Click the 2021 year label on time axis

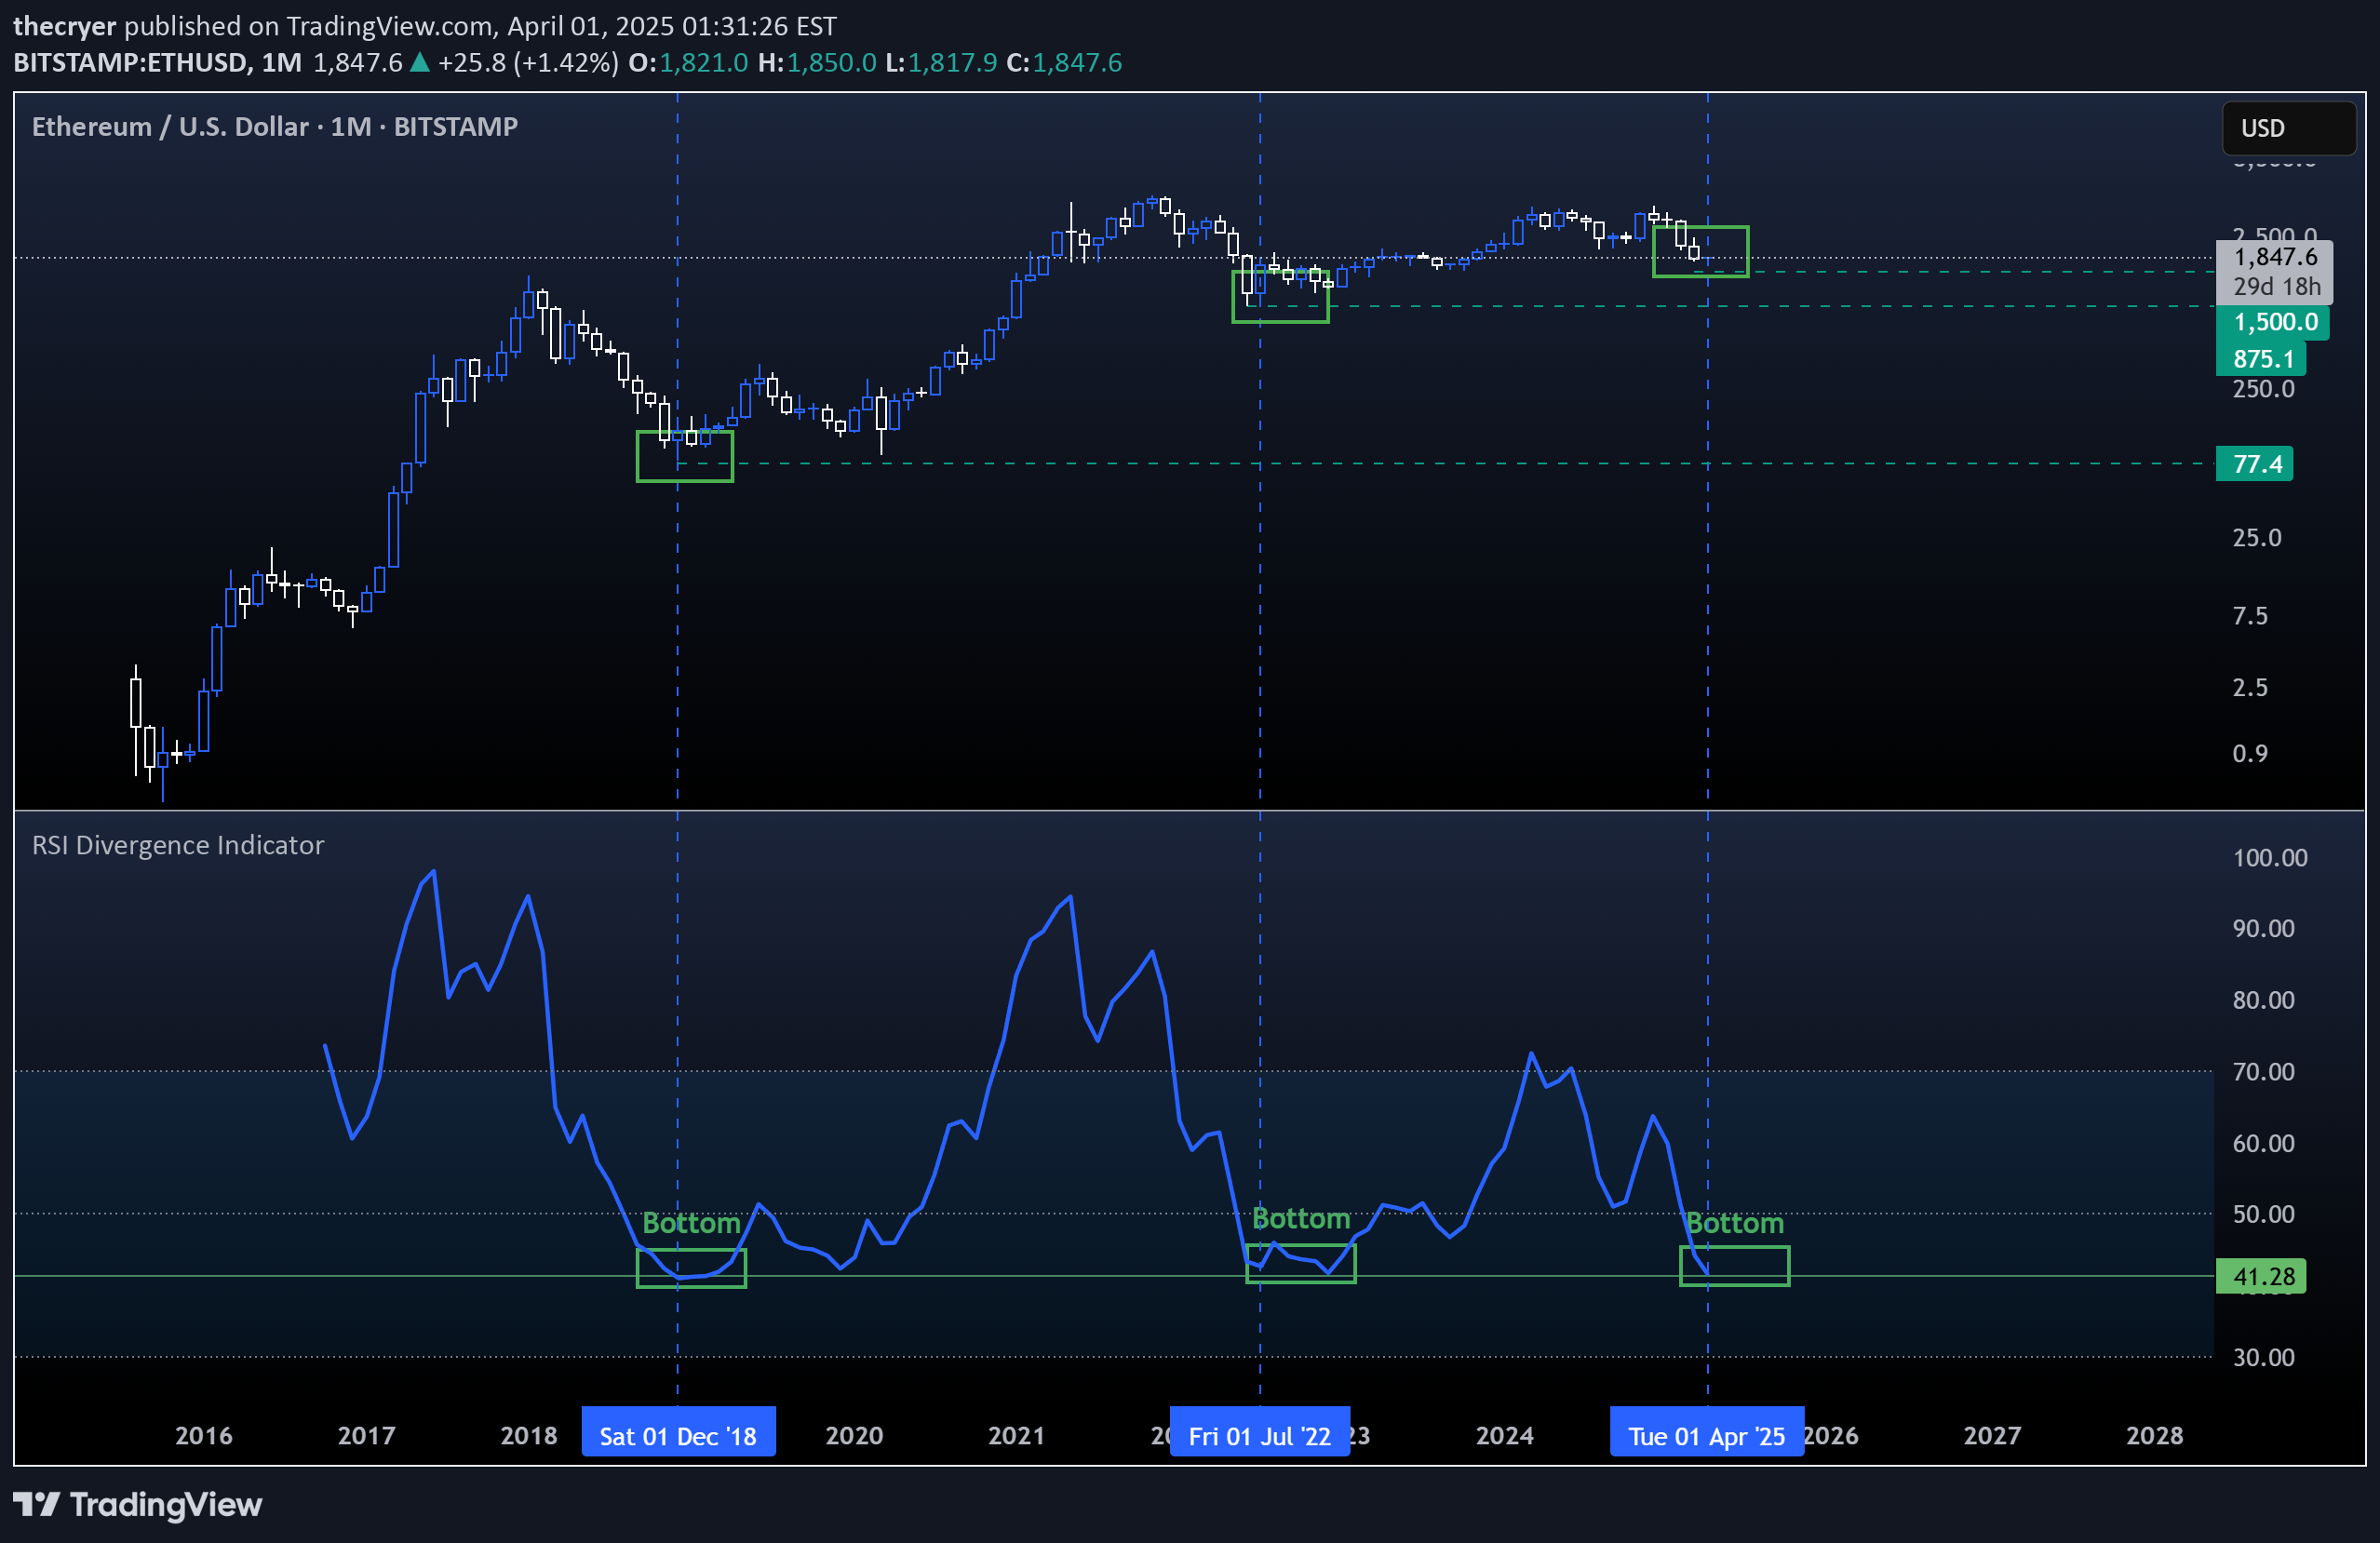1017,1435
